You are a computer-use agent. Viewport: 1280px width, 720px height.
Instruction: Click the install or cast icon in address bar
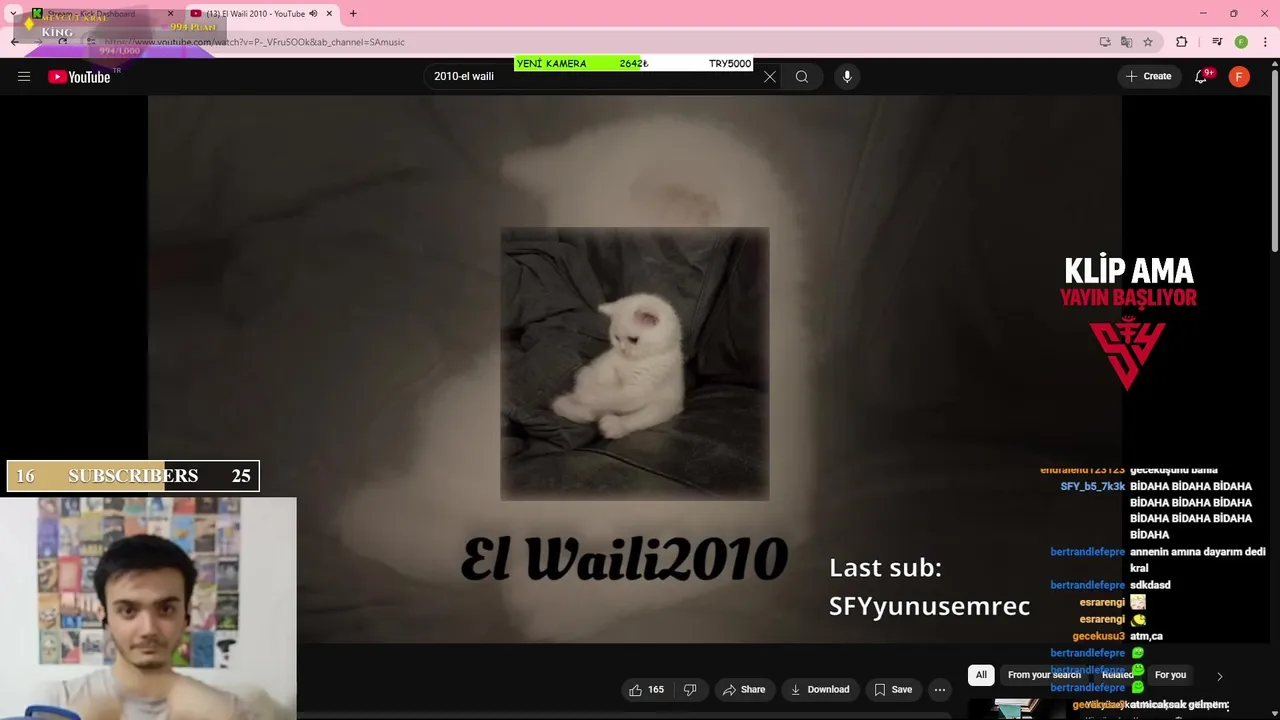point(1105,42)
